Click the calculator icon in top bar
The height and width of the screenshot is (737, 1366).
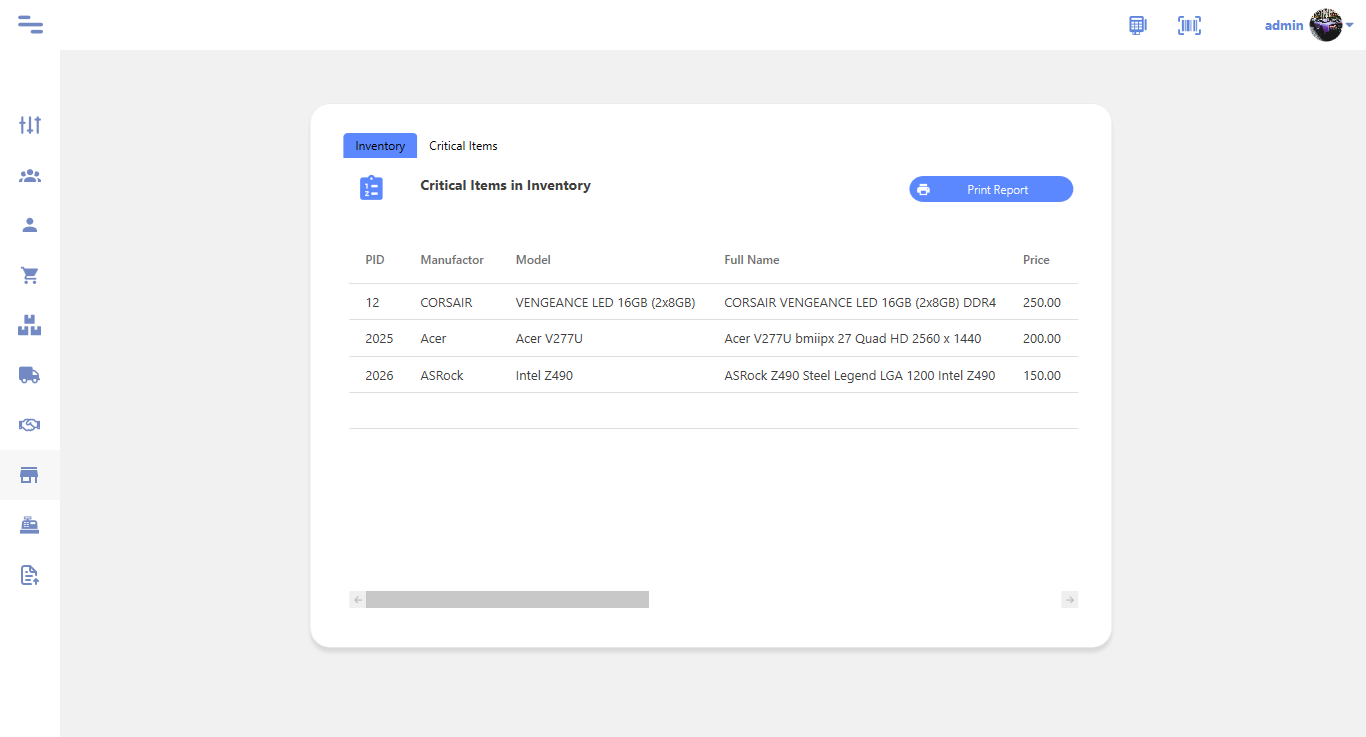pyautogui.click(x=1138, y=25)
